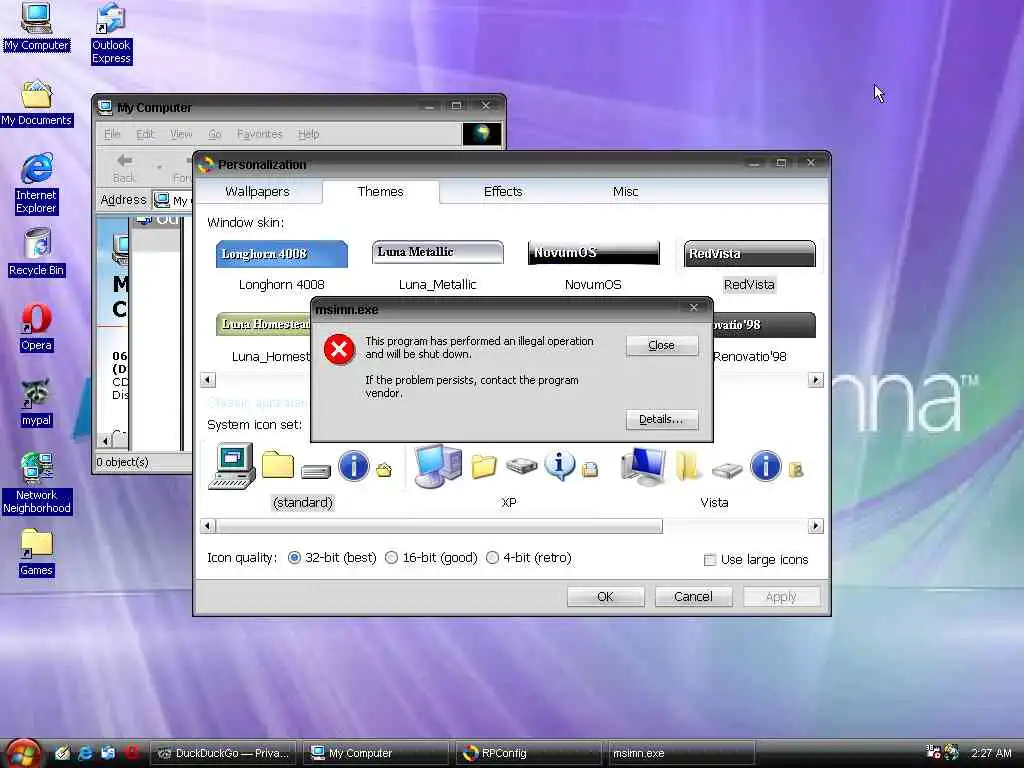The width and height of the screenshot is (1024, 768).
Task: Open Games folder on desktop
Action: pos(37,552)
